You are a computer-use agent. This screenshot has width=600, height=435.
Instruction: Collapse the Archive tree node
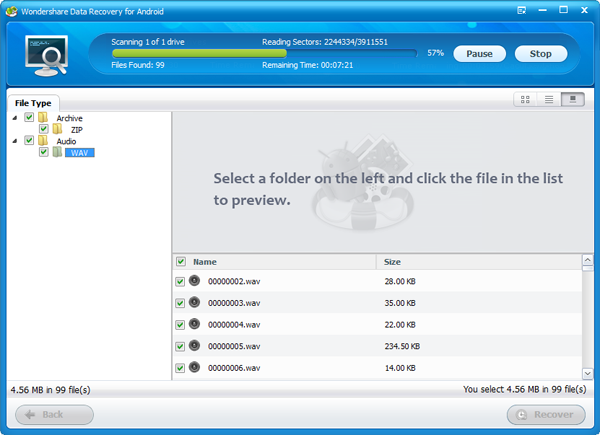(15, 118)
